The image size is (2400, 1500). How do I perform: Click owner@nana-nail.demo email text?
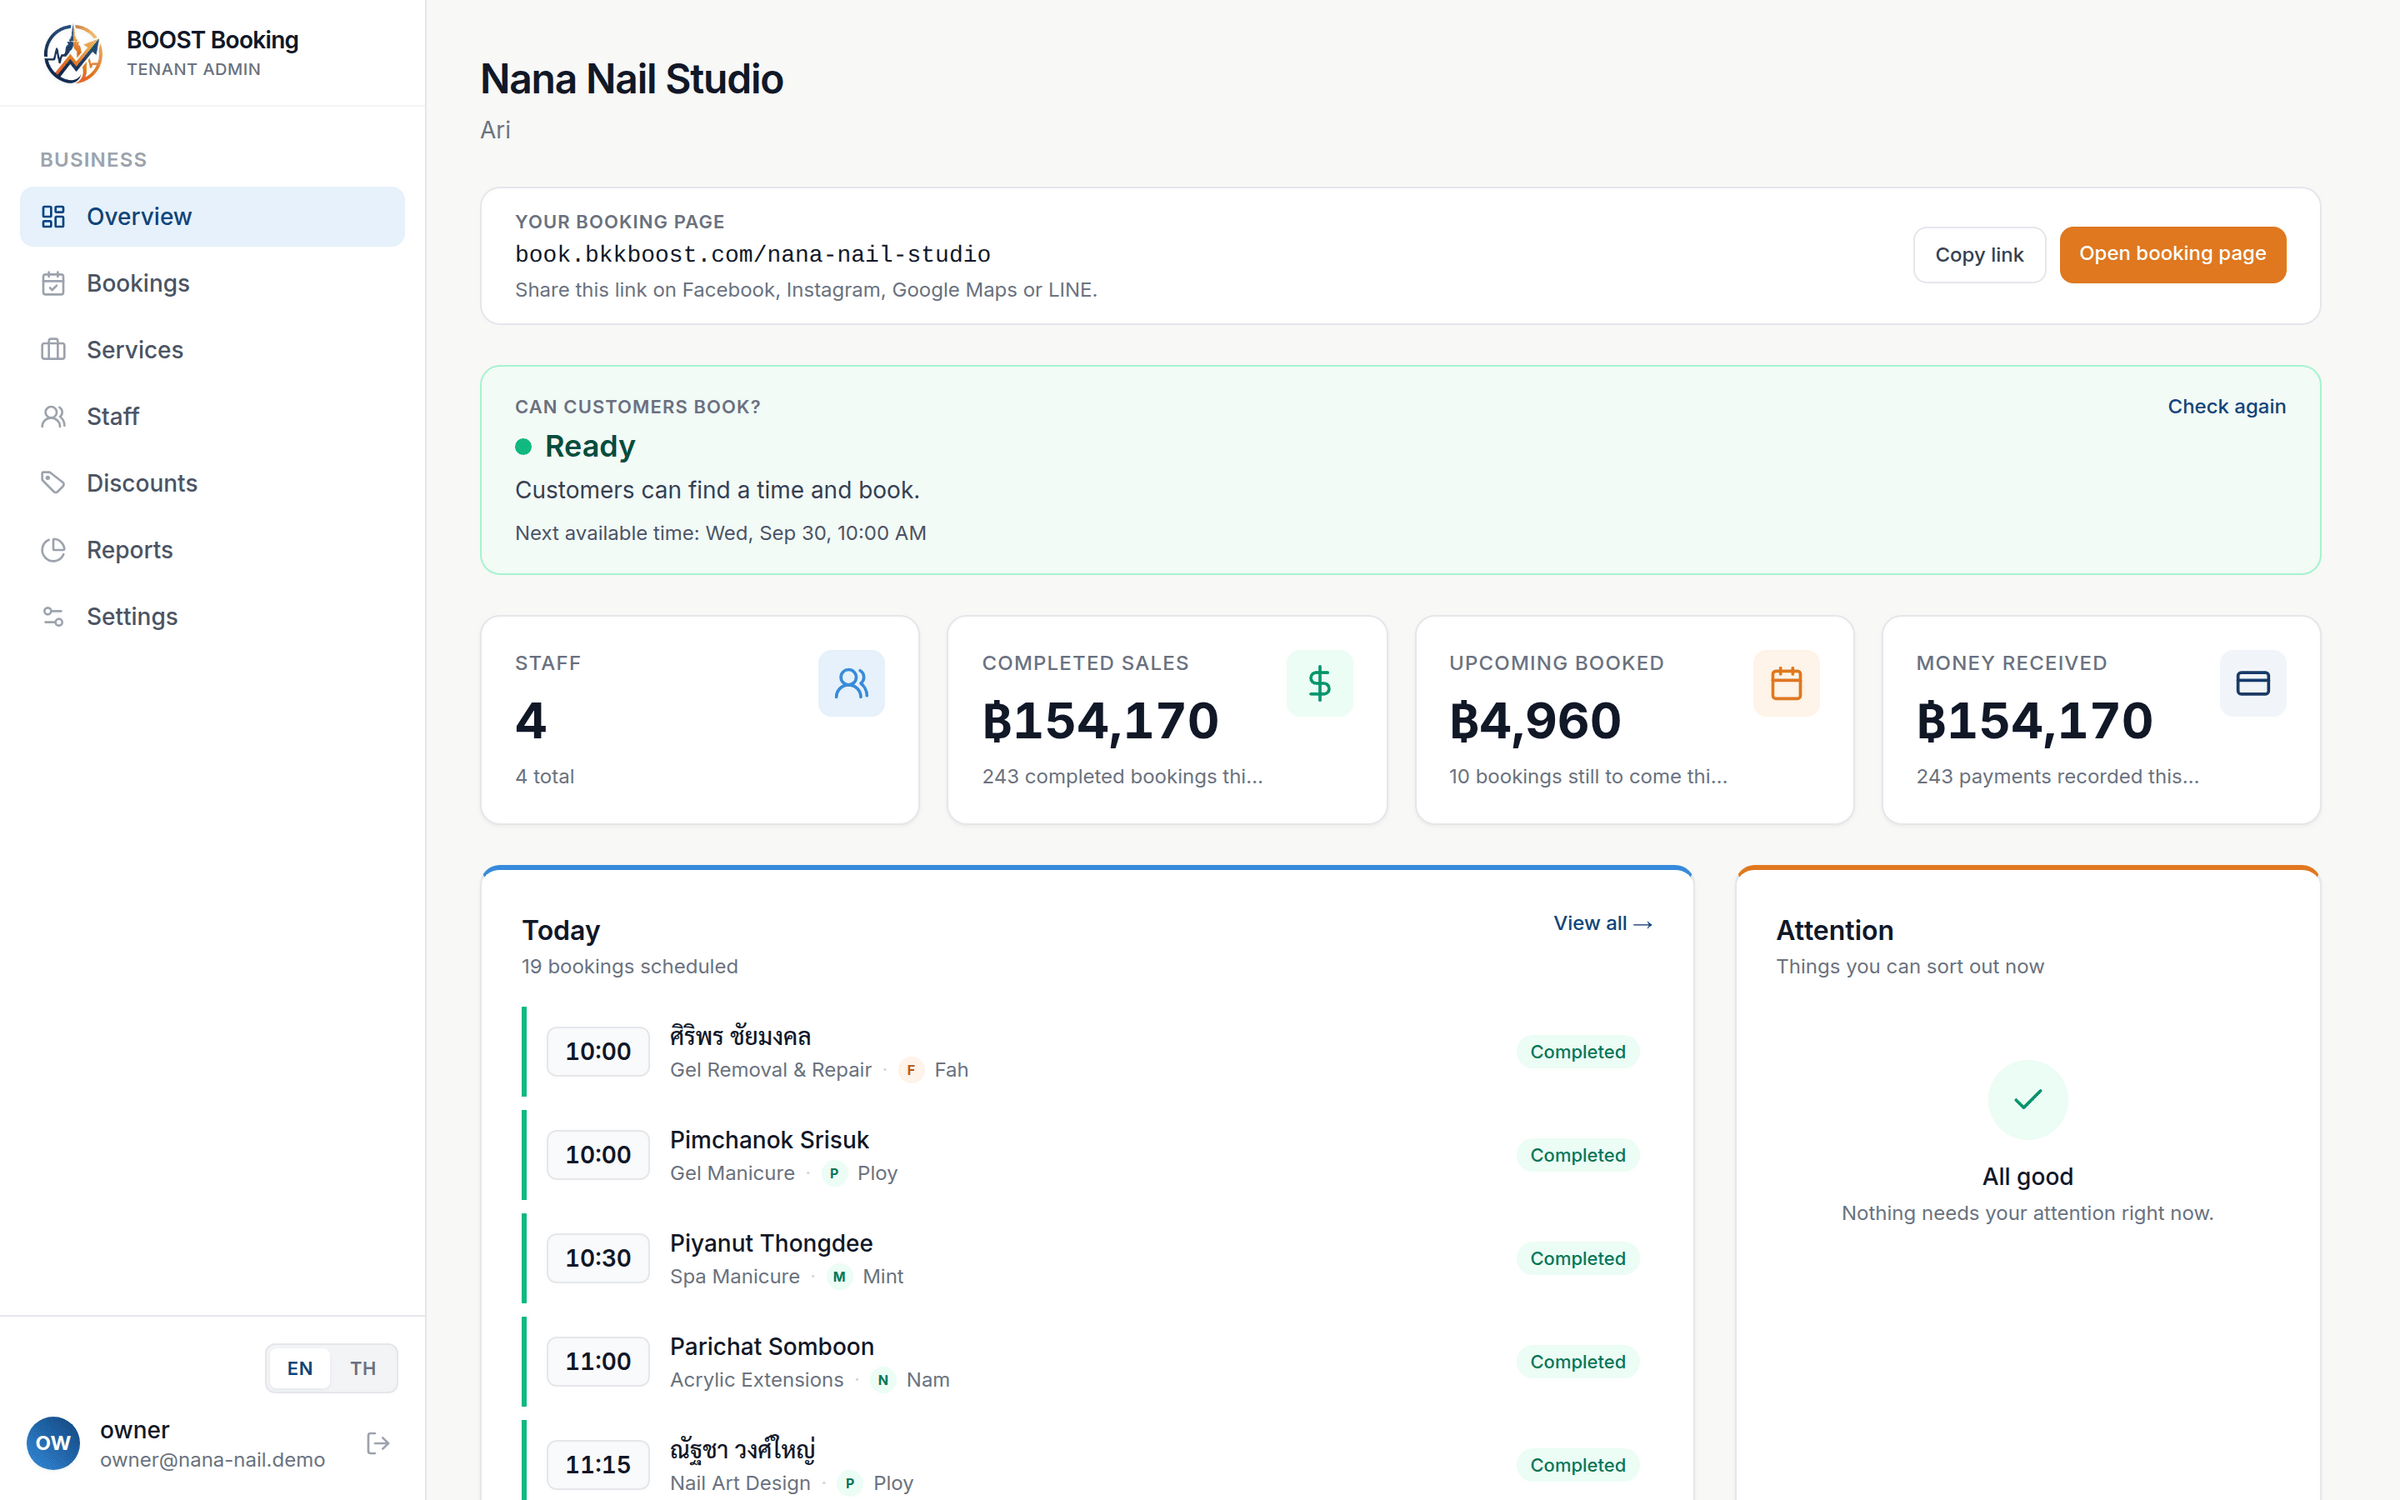pyautogui.click(x=212, y=1459)
